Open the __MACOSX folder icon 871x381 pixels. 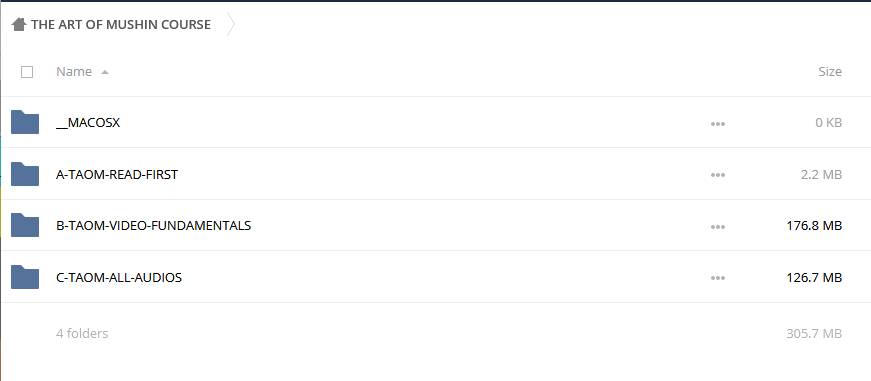click(25, 122)
